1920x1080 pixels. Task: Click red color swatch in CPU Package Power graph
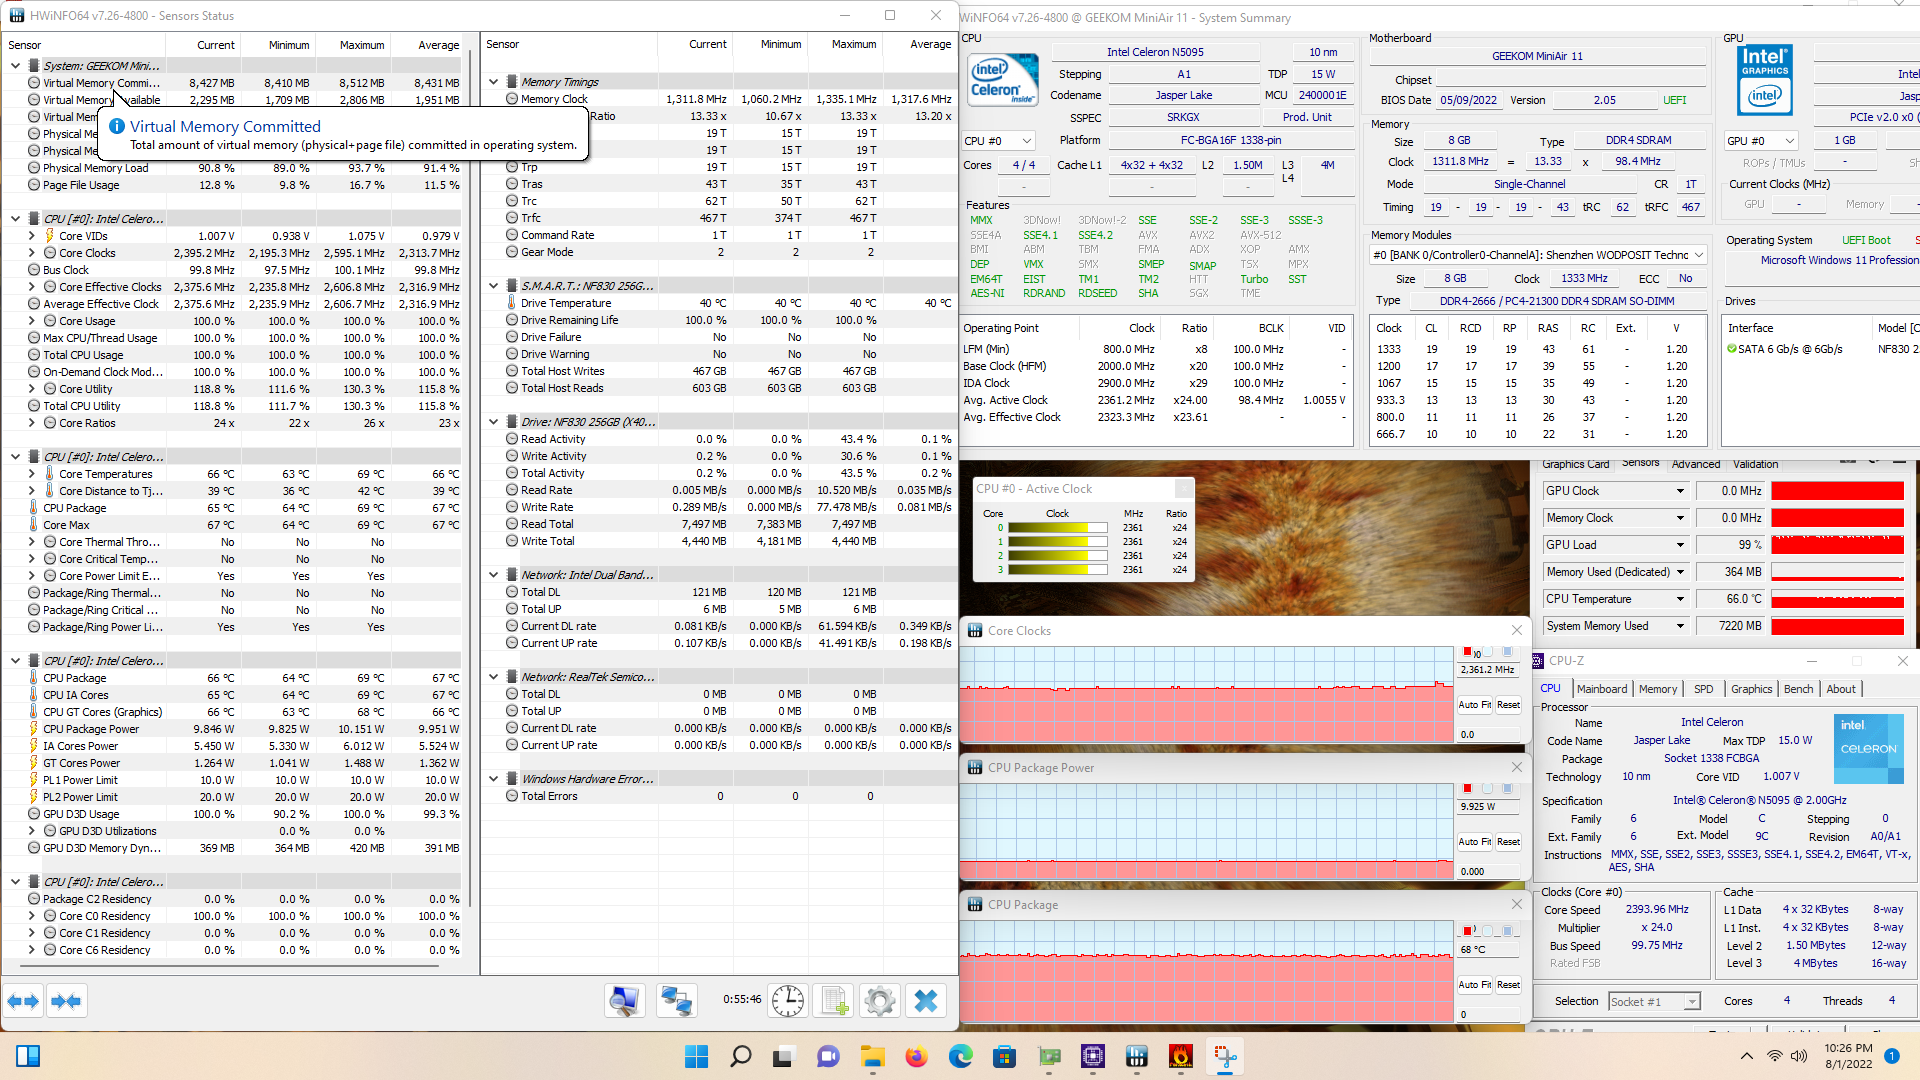[1467, 789]
